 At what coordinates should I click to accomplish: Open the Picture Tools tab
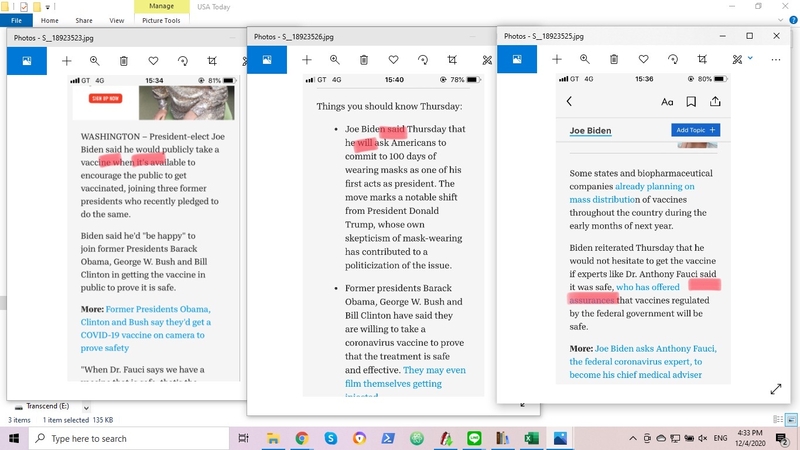click(161, 20)
